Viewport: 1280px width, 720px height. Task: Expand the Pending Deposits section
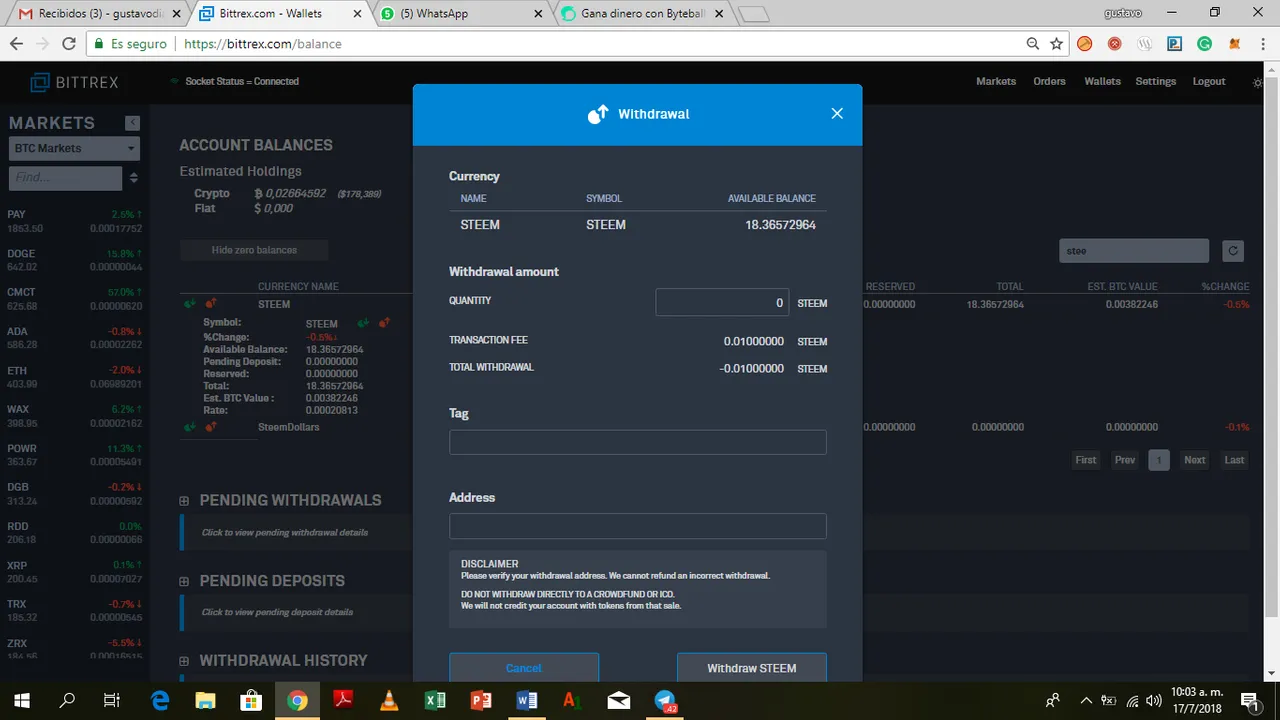[184, 581]
